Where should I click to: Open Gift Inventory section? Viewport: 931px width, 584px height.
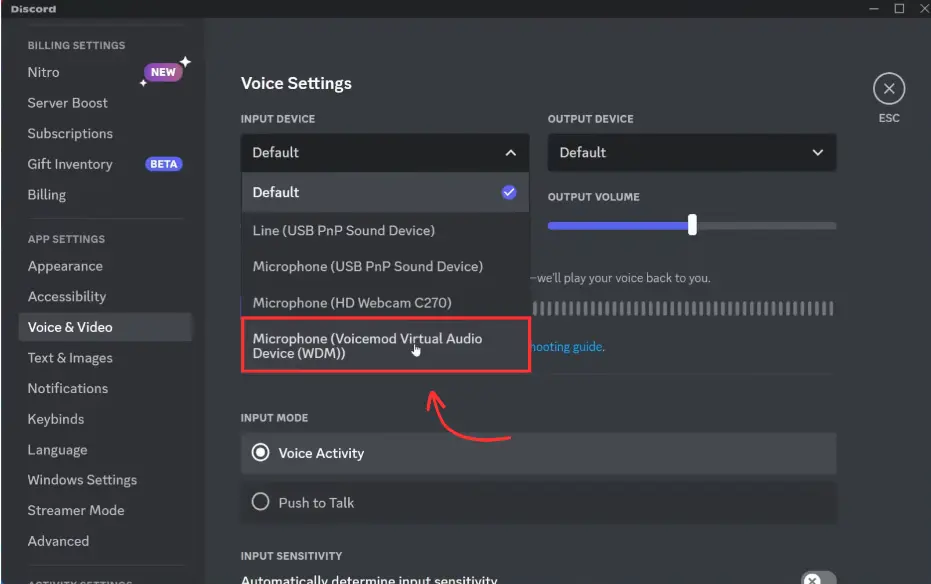point(70,164)
